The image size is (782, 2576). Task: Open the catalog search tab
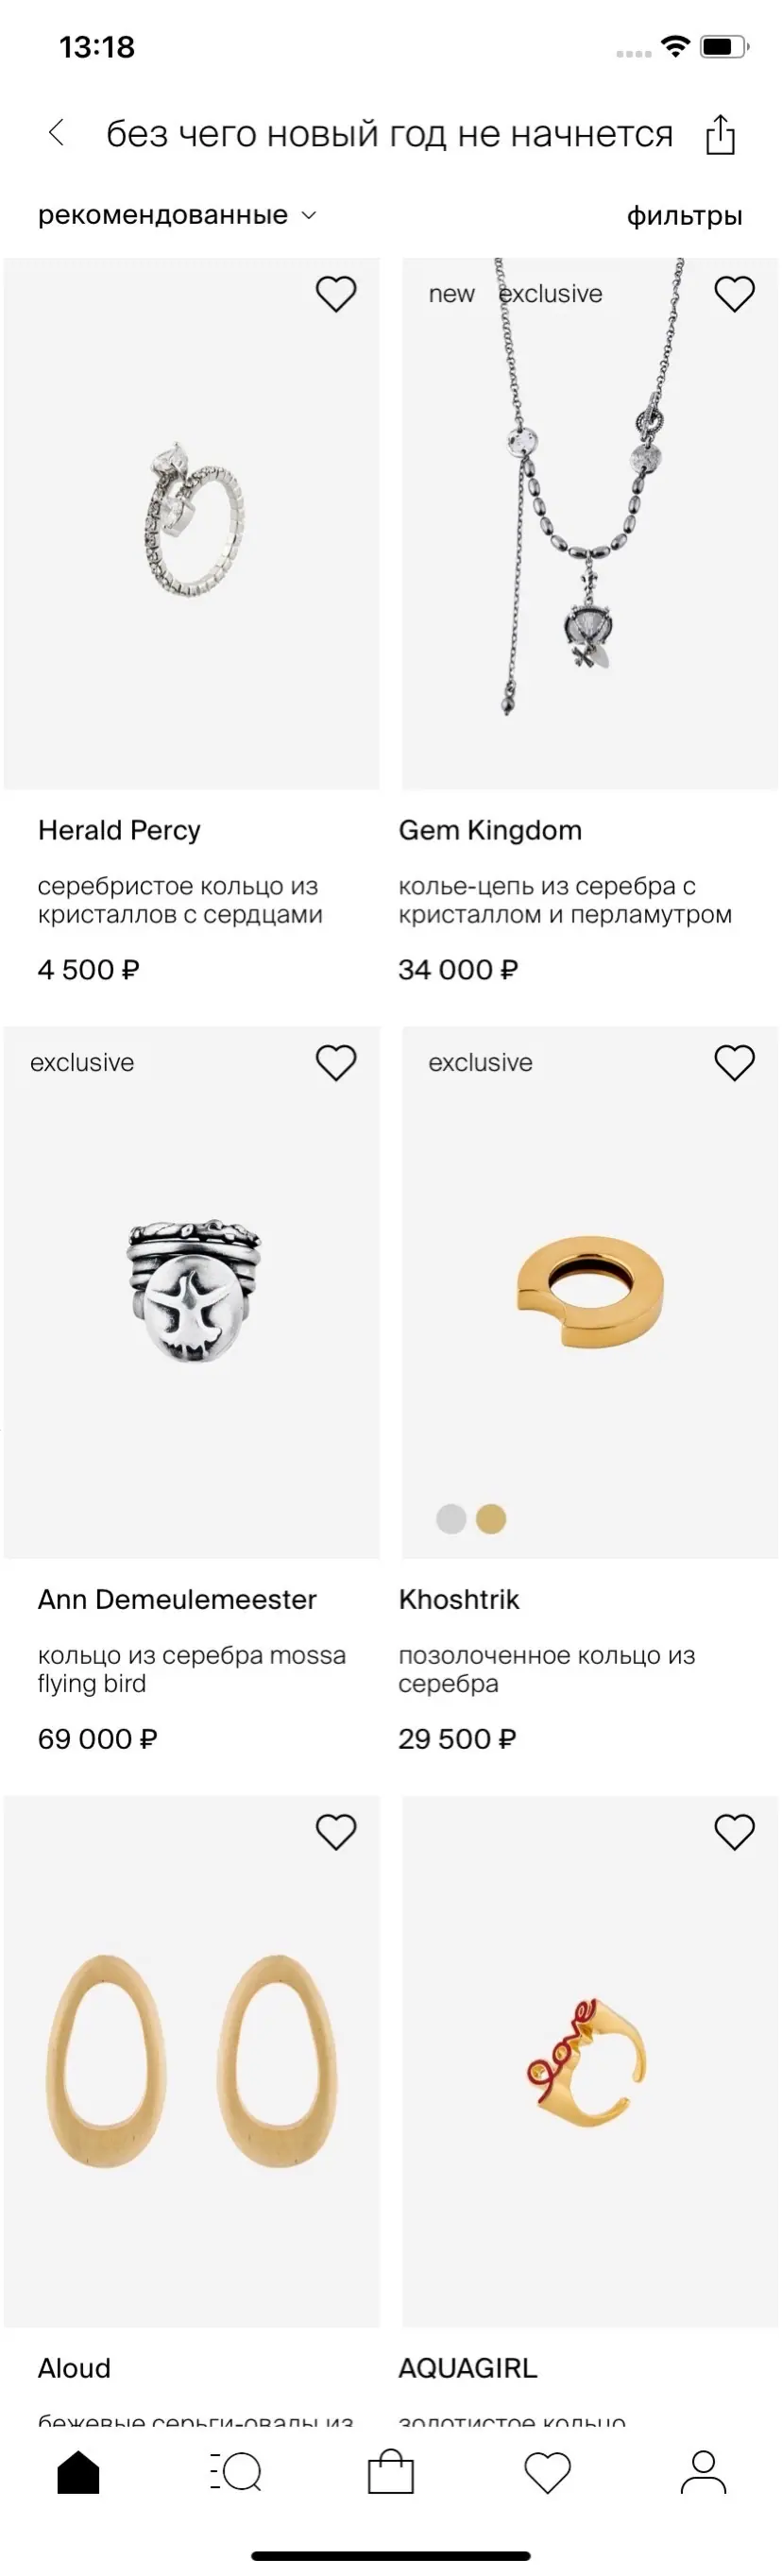(236, 2473)
